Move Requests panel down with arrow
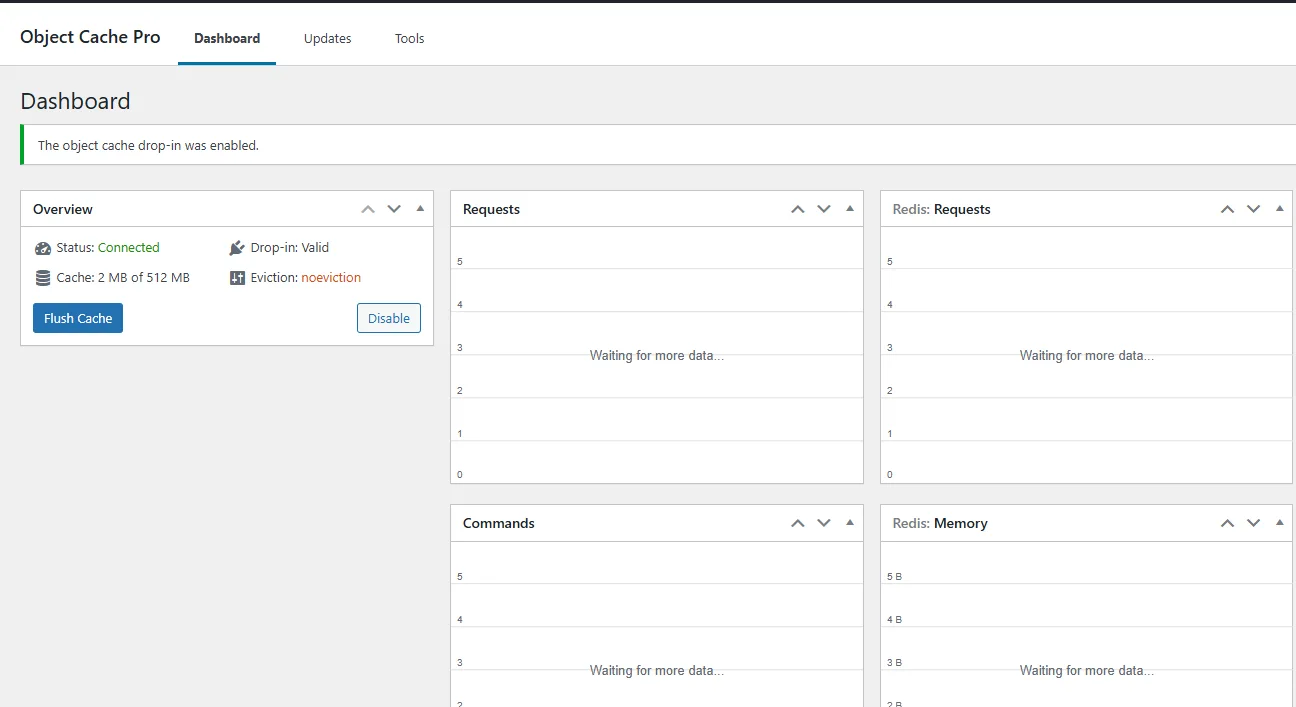 coord(824,209)
